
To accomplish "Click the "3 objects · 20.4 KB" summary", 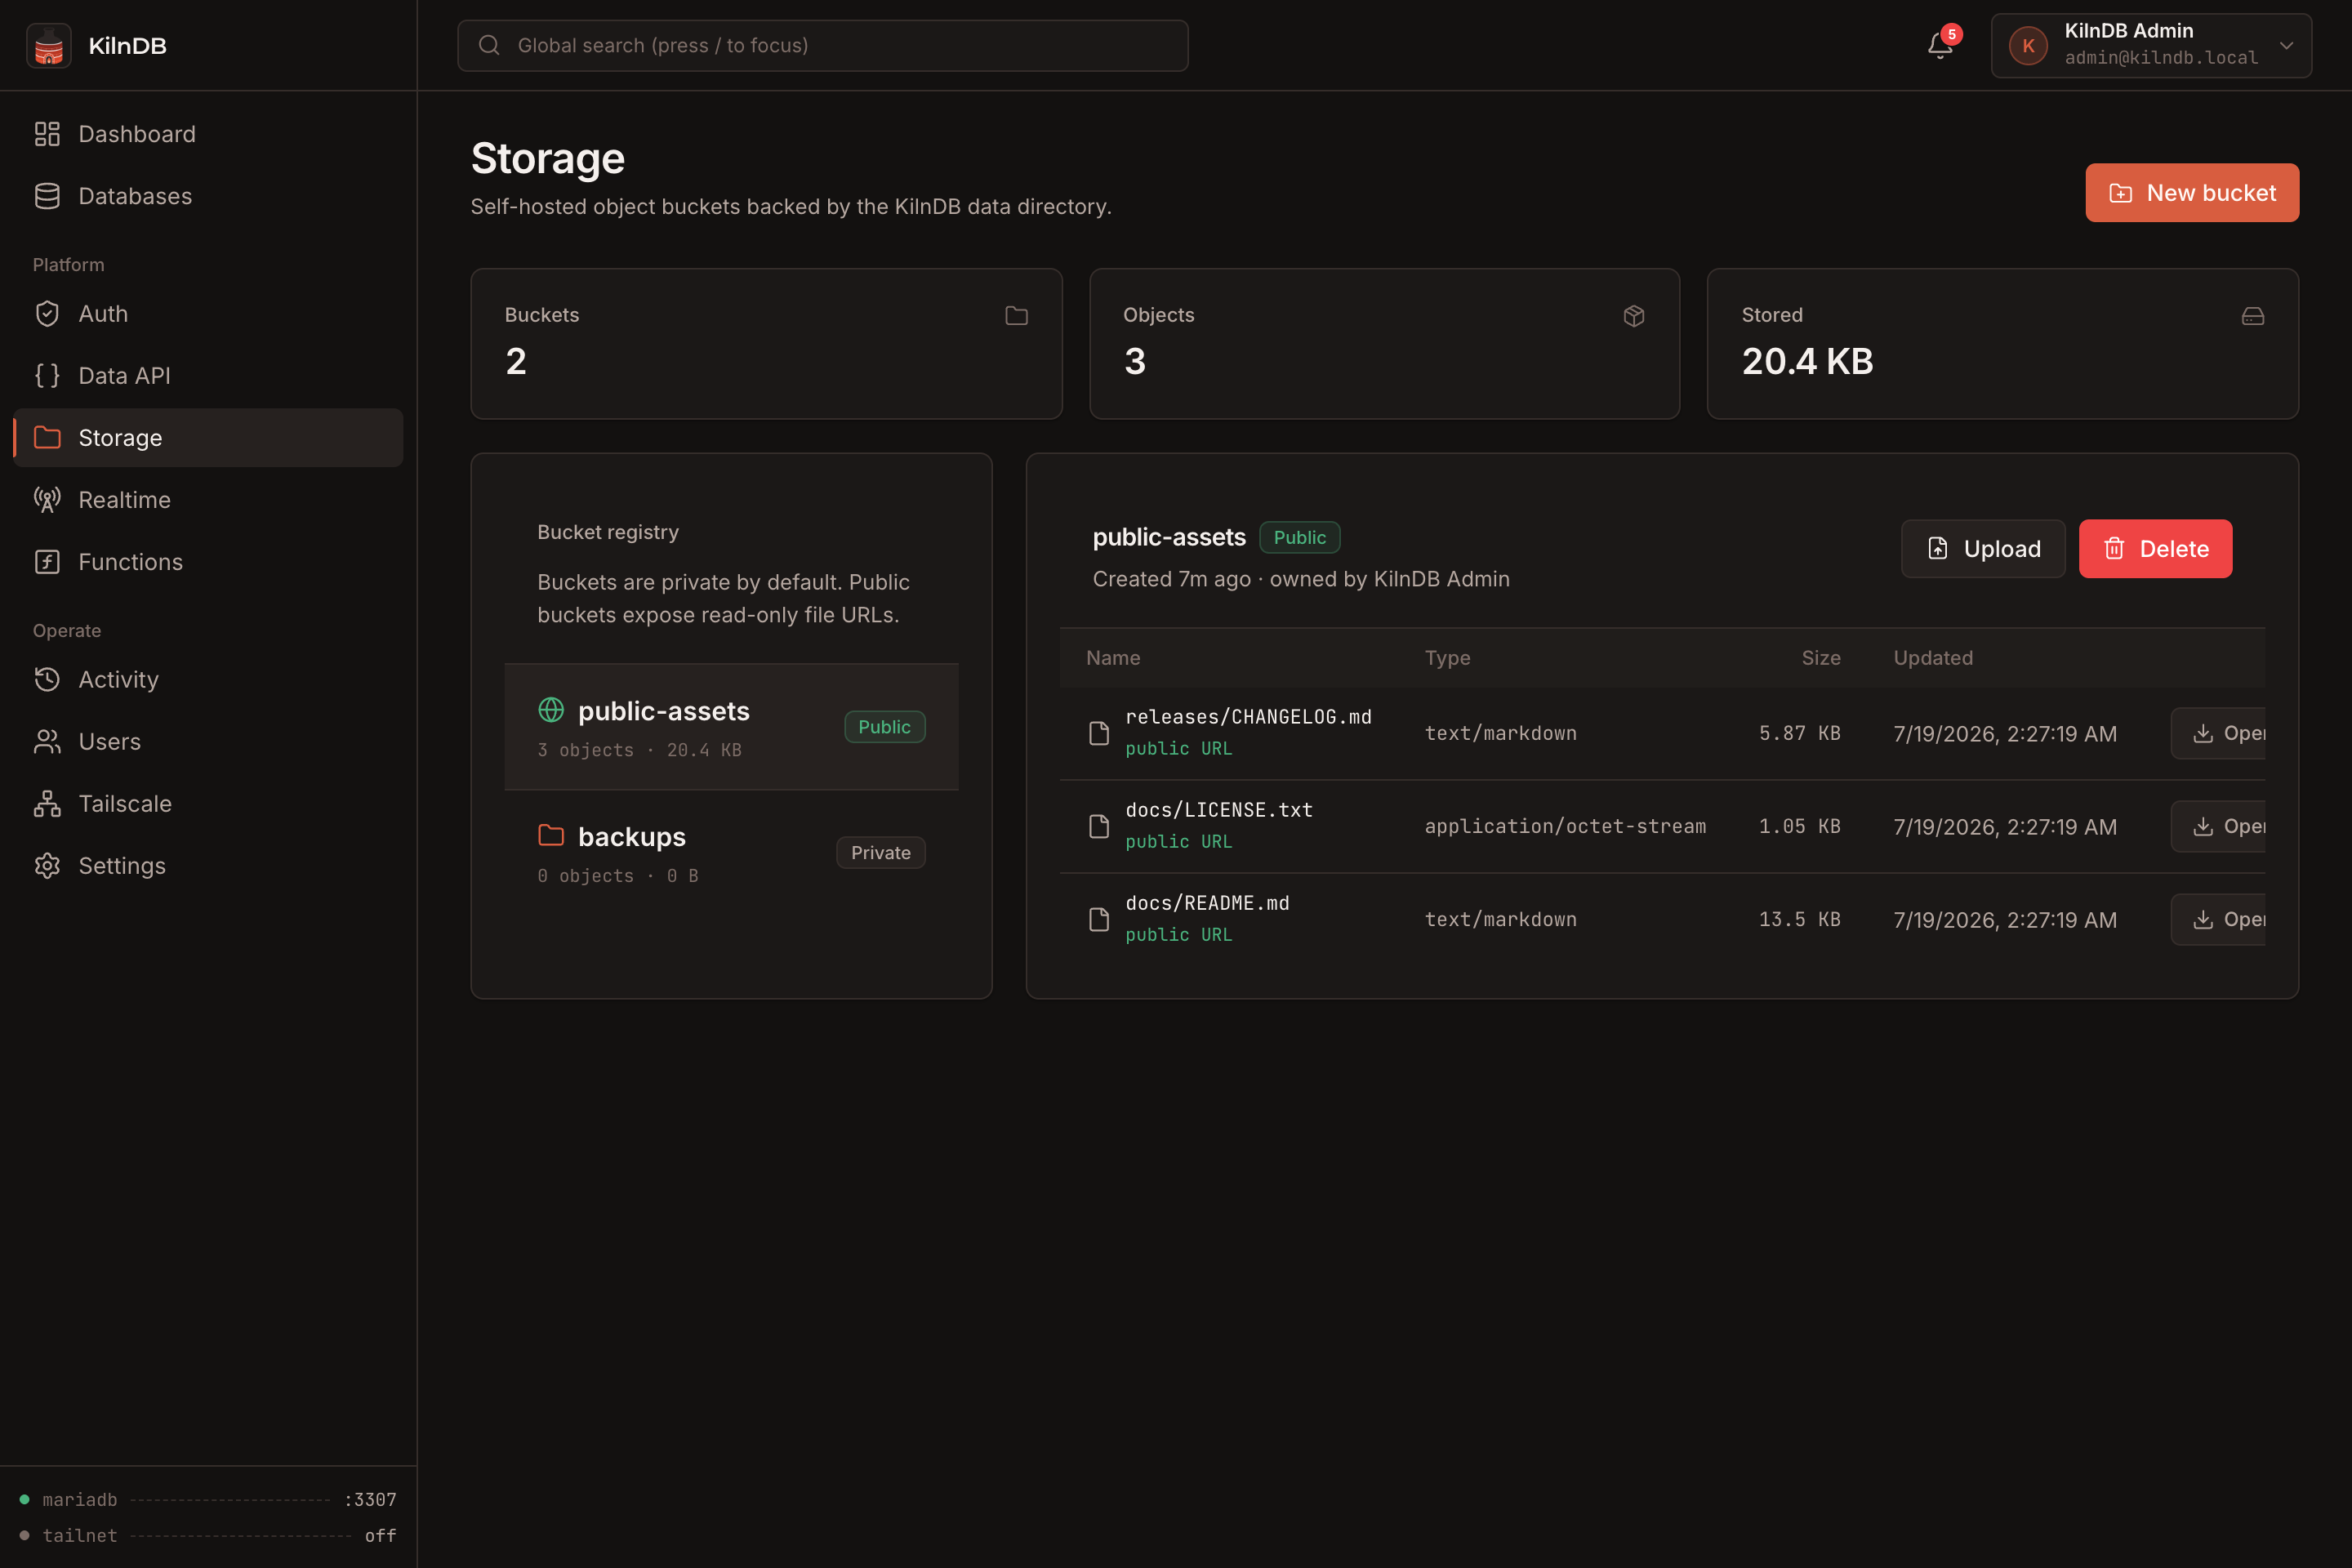I will pos(639,750).
